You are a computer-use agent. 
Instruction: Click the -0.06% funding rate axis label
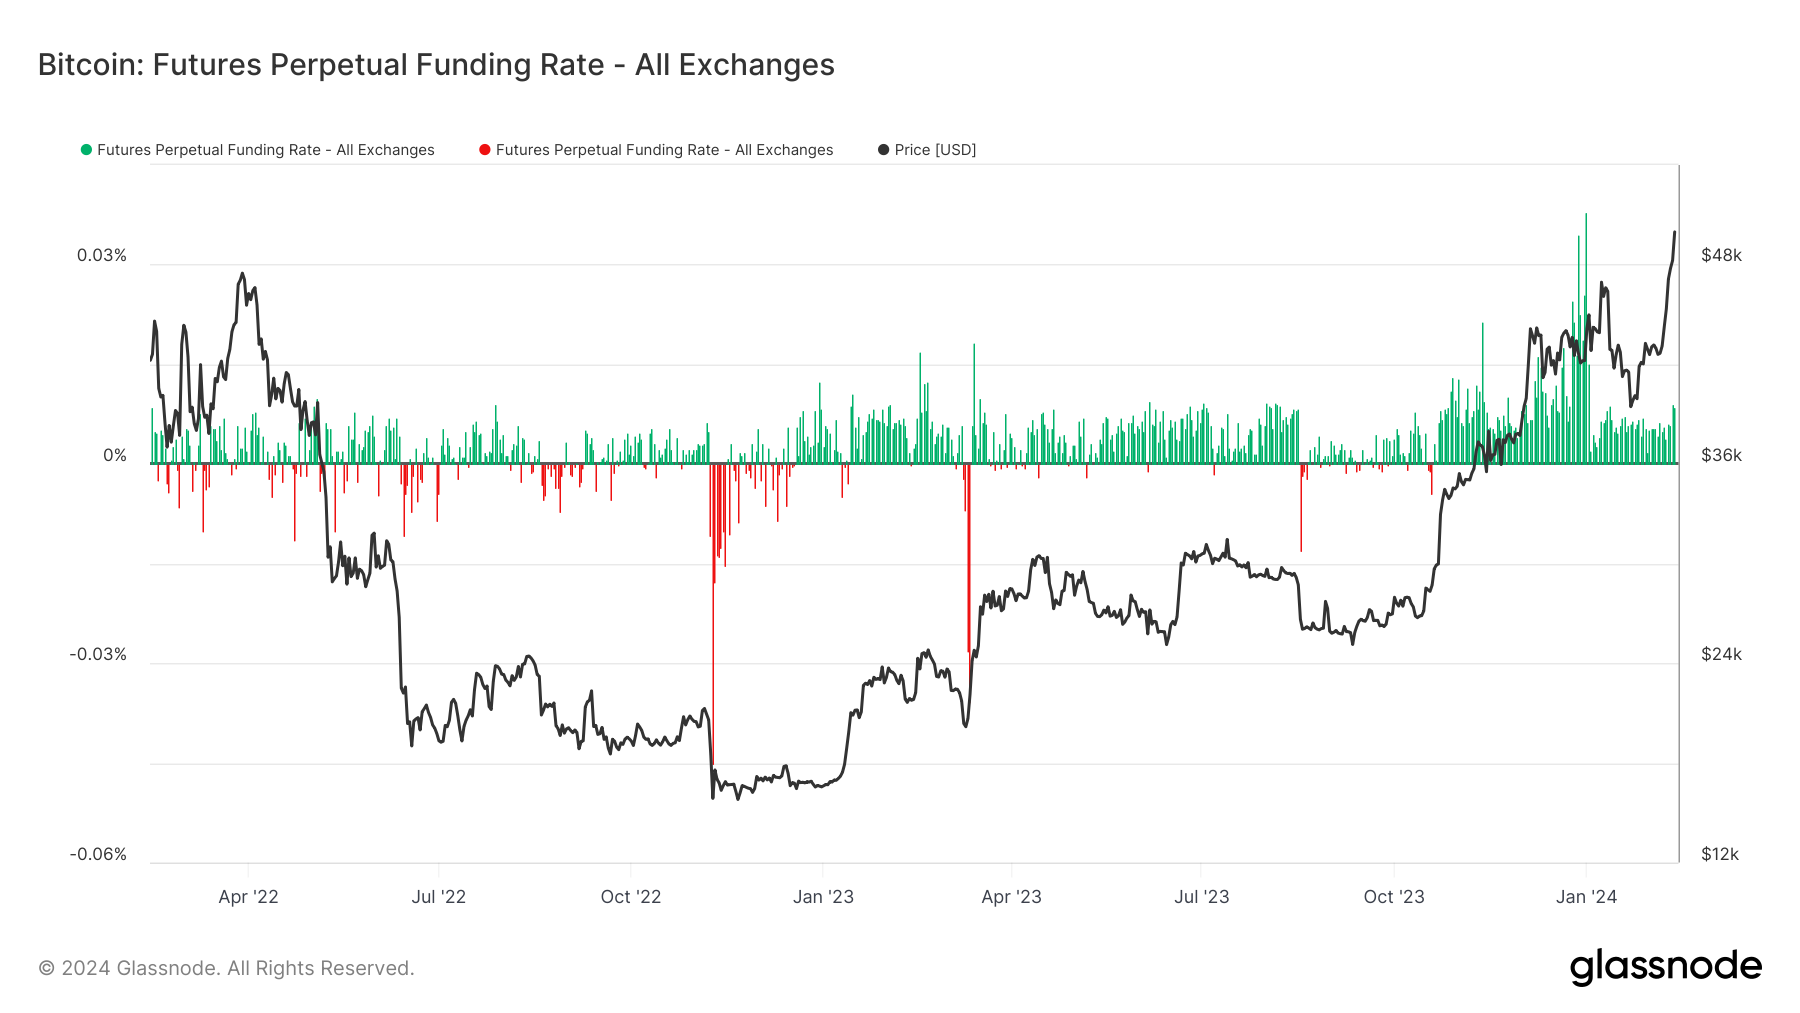coord(98,854)
